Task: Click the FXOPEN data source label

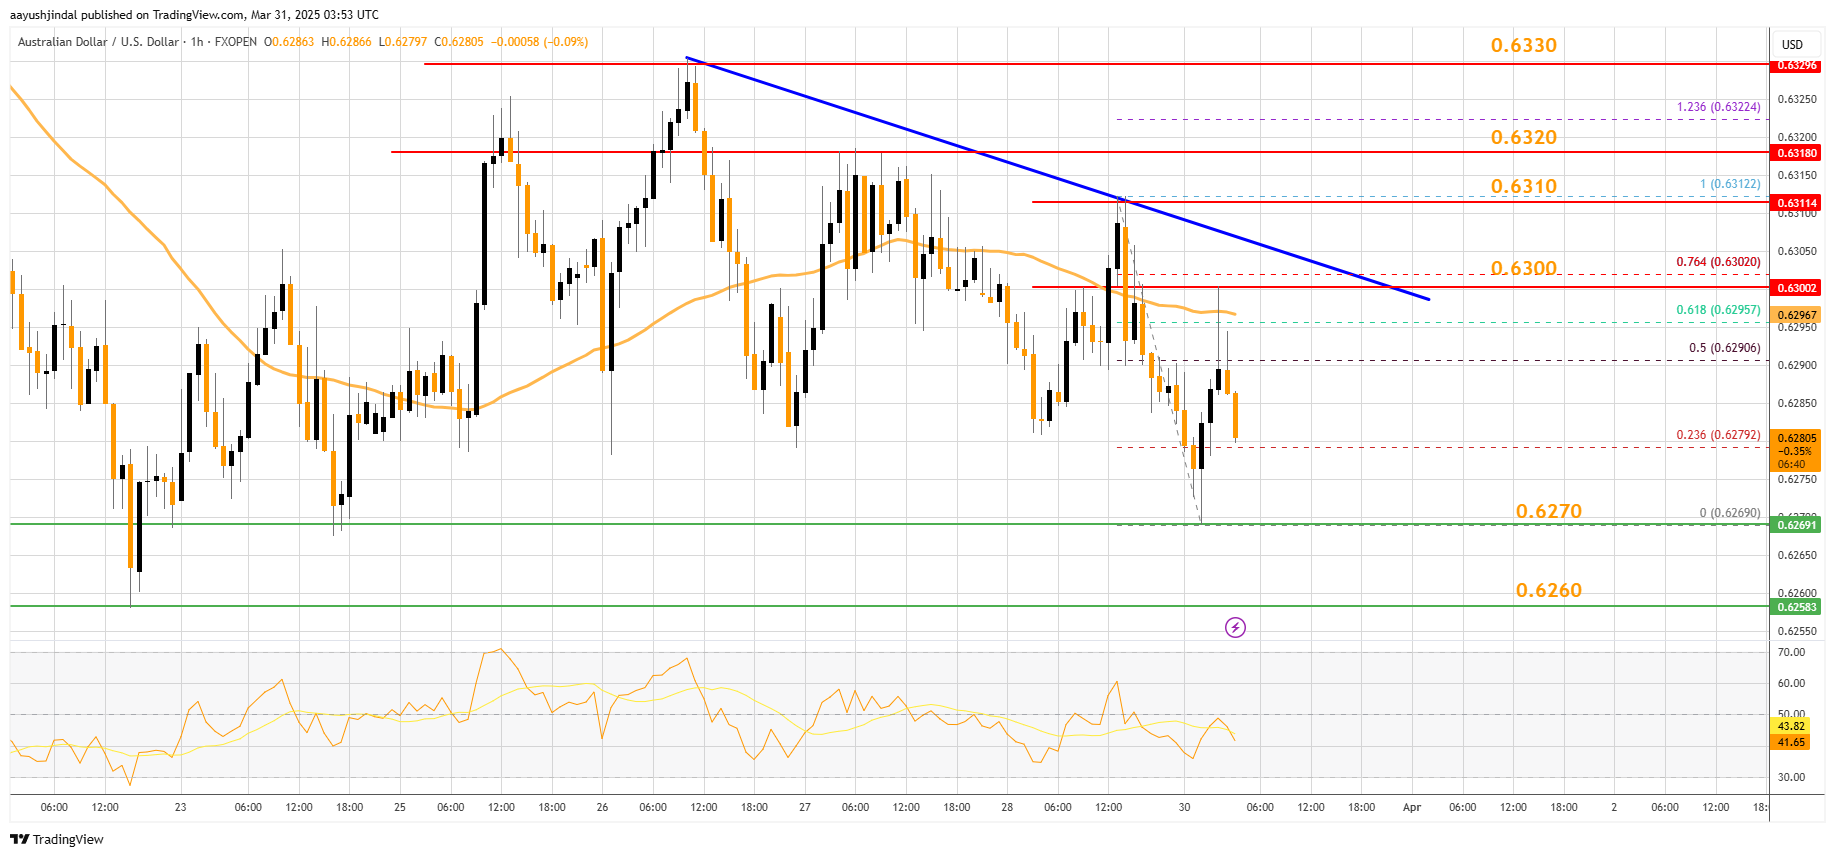Action: [x=236, y=42]
